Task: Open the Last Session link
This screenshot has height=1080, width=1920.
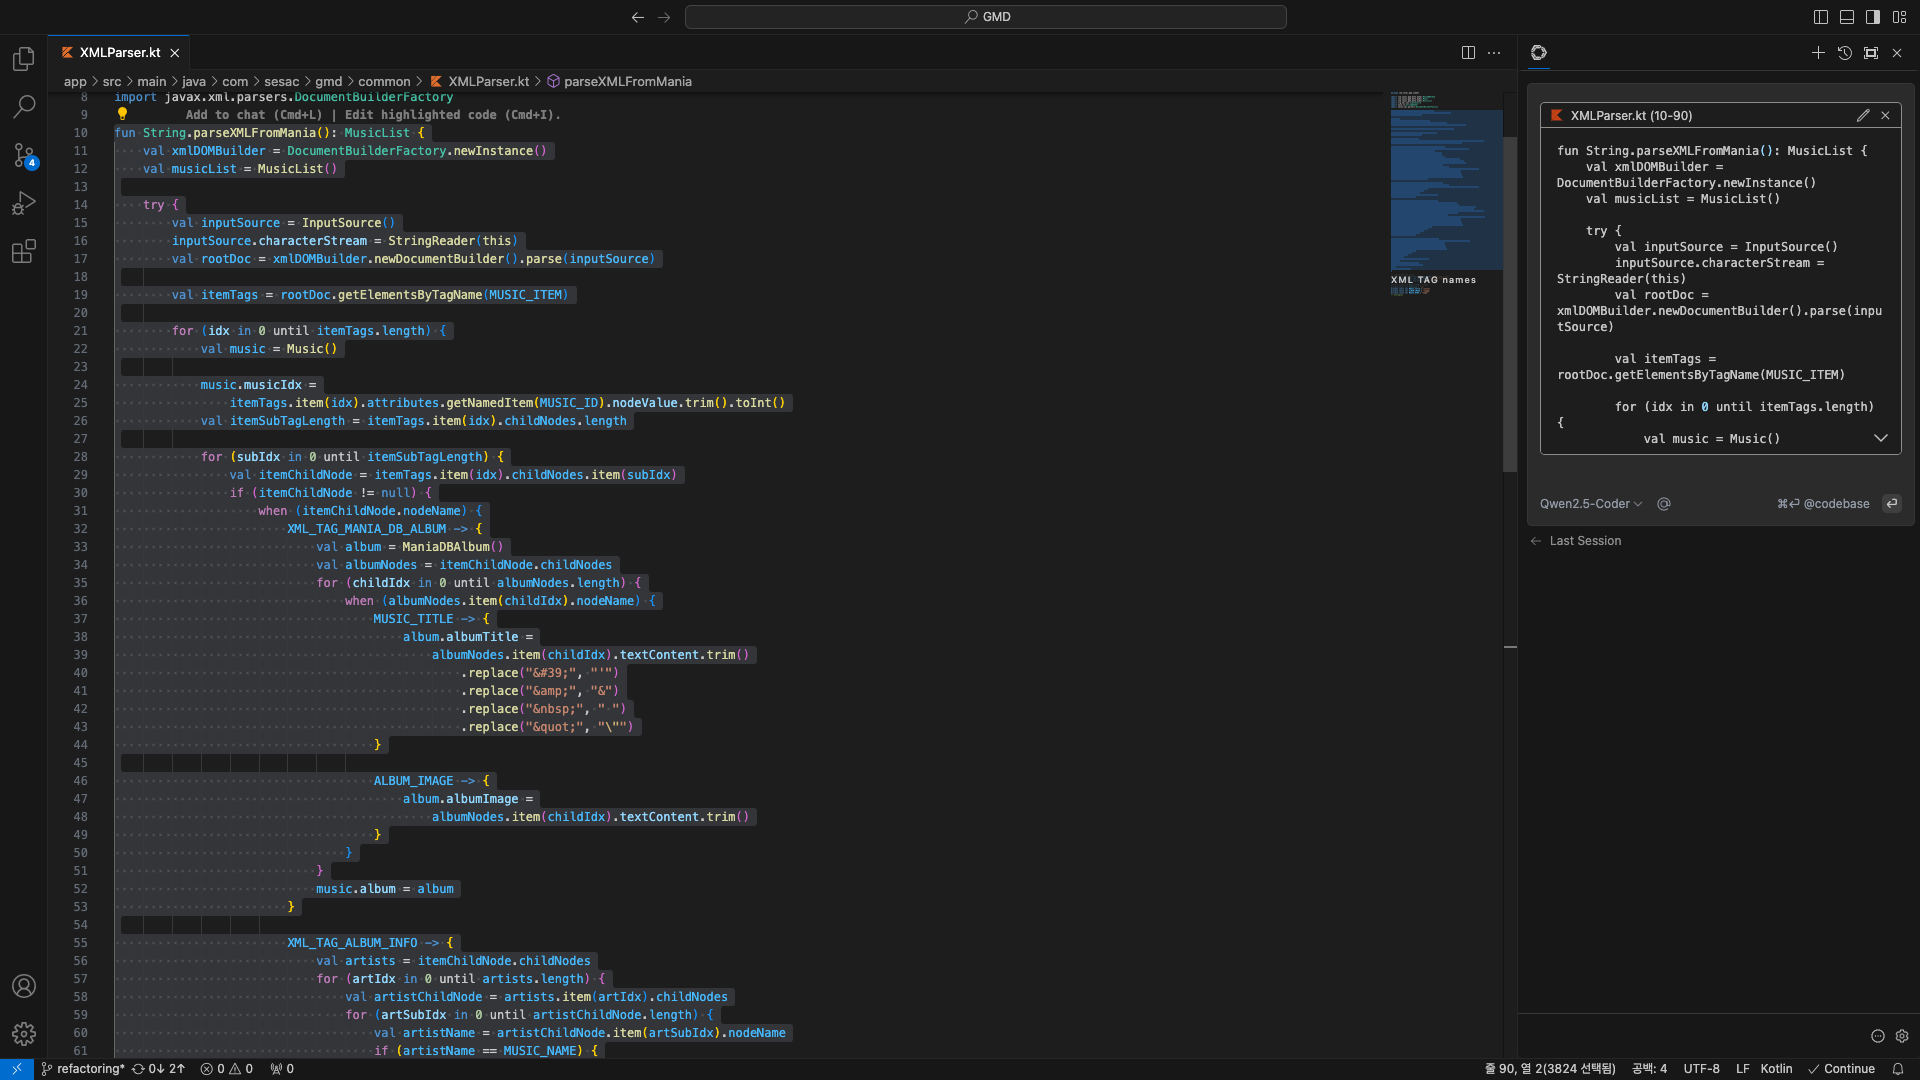Action: [x=1585, y=541]
